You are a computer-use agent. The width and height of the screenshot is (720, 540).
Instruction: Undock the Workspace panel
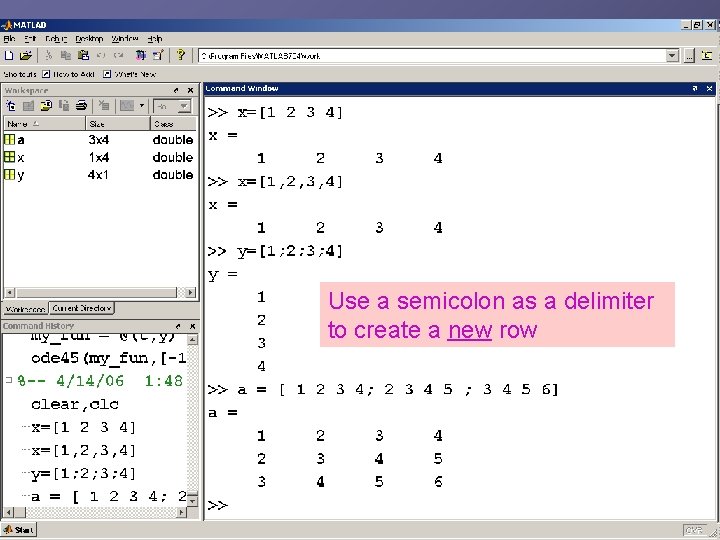(176, 90)
